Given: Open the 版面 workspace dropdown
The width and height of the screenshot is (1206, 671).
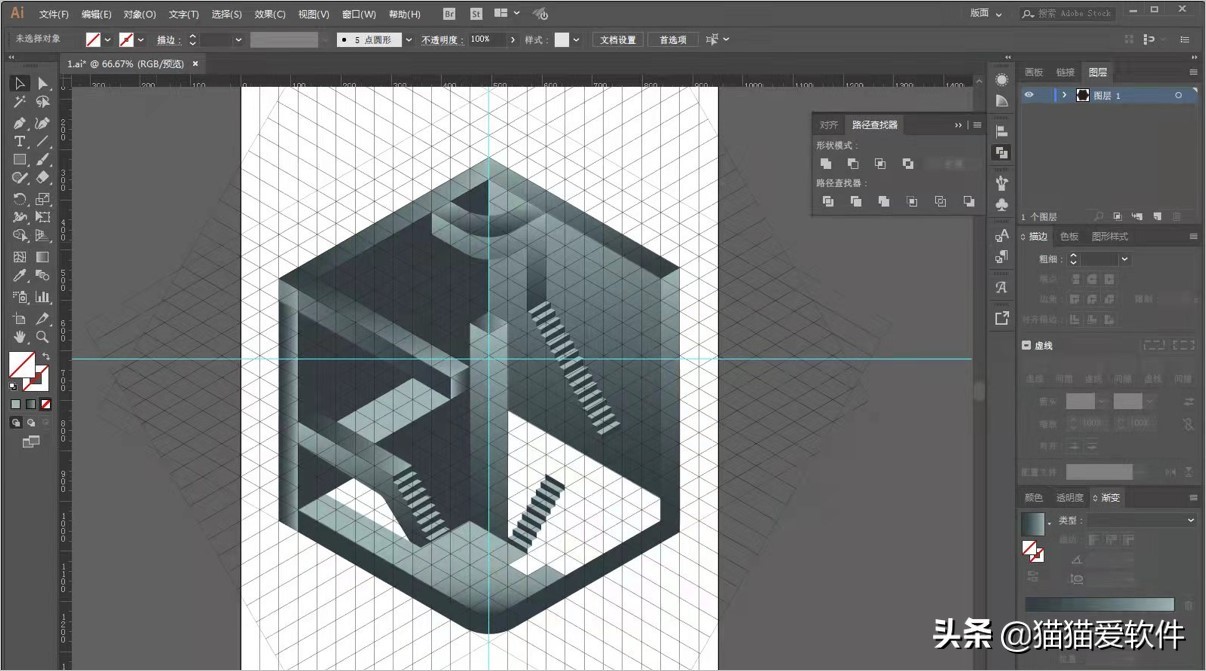Looking at the screenshot, I should tap(985, 14).
